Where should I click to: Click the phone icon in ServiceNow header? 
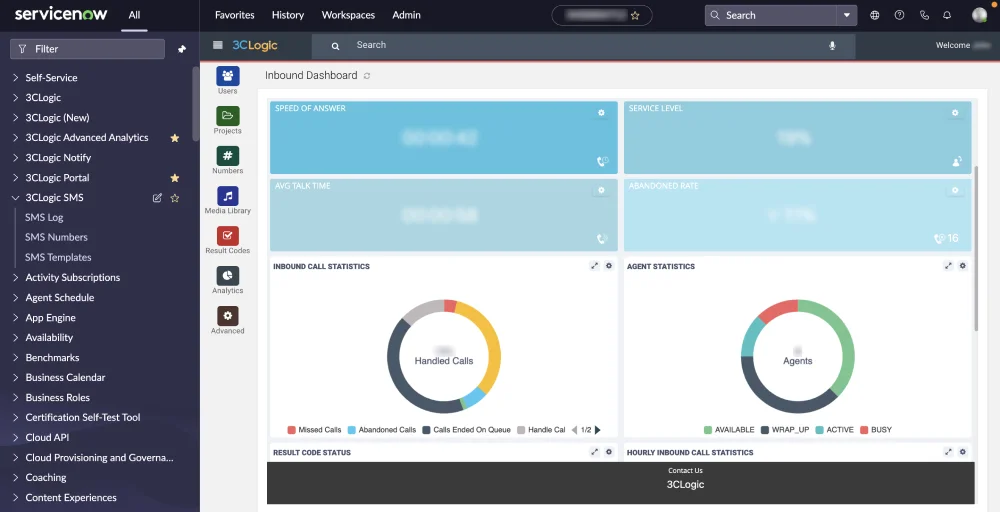(x=924, y=15)
